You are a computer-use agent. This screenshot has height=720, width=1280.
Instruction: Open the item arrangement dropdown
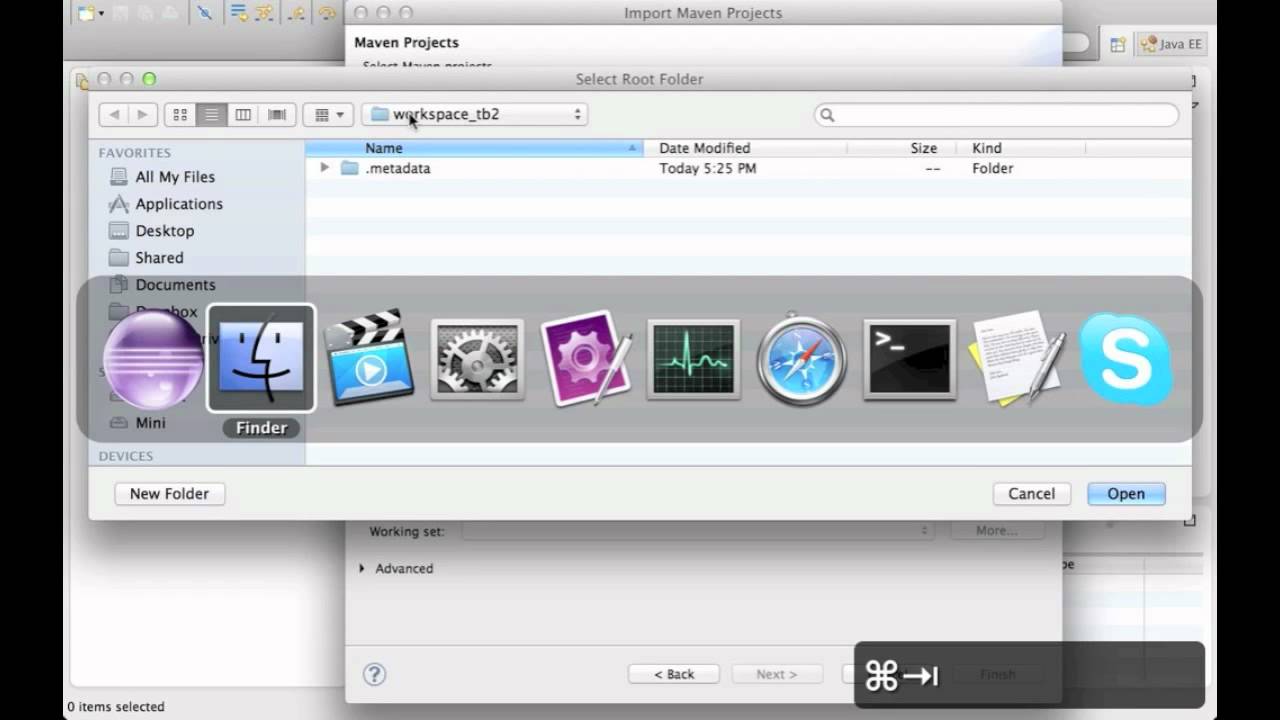click(x=328, y=115)
